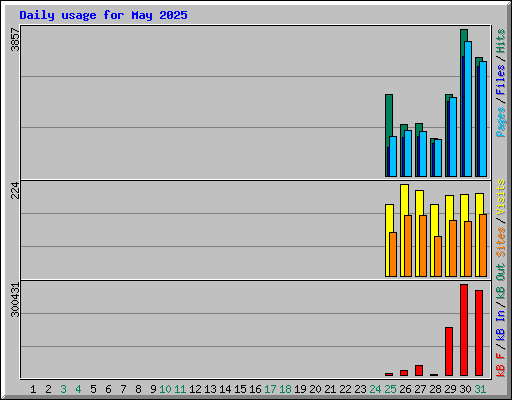The width and height of the screenshot is (512, 400).
Task: Click the yellow 'Visits' legend label
Action: tap(501, 197)
